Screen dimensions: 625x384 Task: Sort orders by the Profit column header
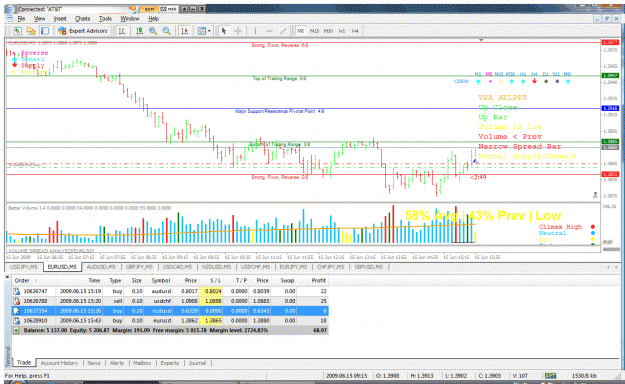pos(312,280)
